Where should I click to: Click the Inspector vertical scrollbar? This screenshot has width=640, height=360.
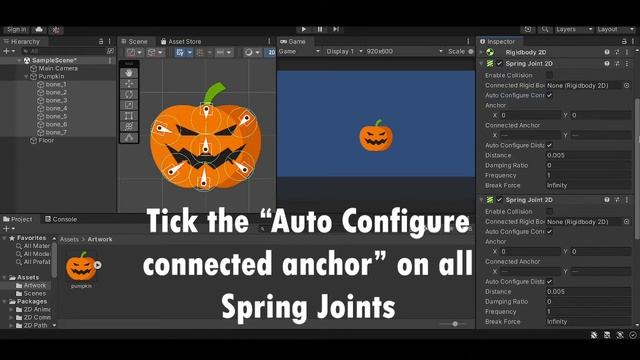636,169
